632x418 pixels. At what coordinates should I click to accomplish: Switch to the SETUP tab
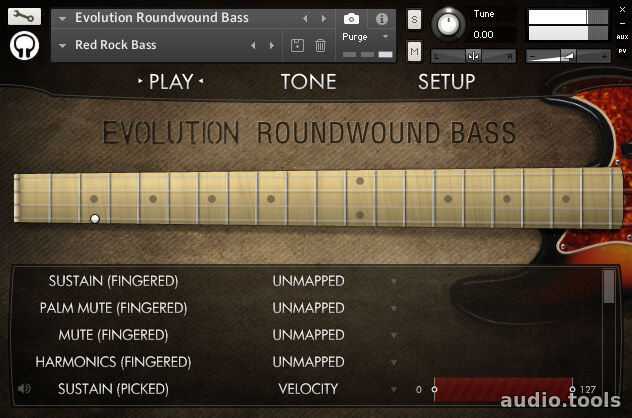point(447,82)
